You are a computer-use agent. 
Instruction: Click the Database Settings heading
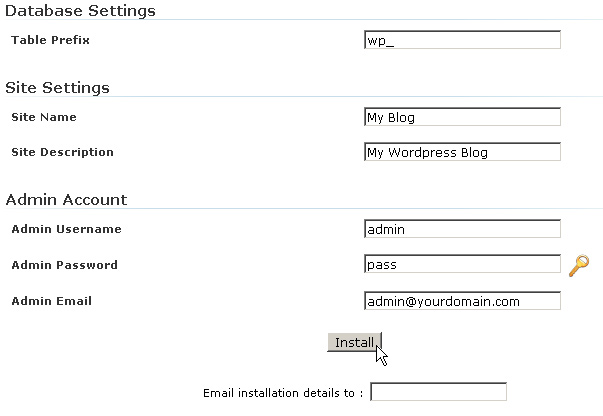[81, 11]
